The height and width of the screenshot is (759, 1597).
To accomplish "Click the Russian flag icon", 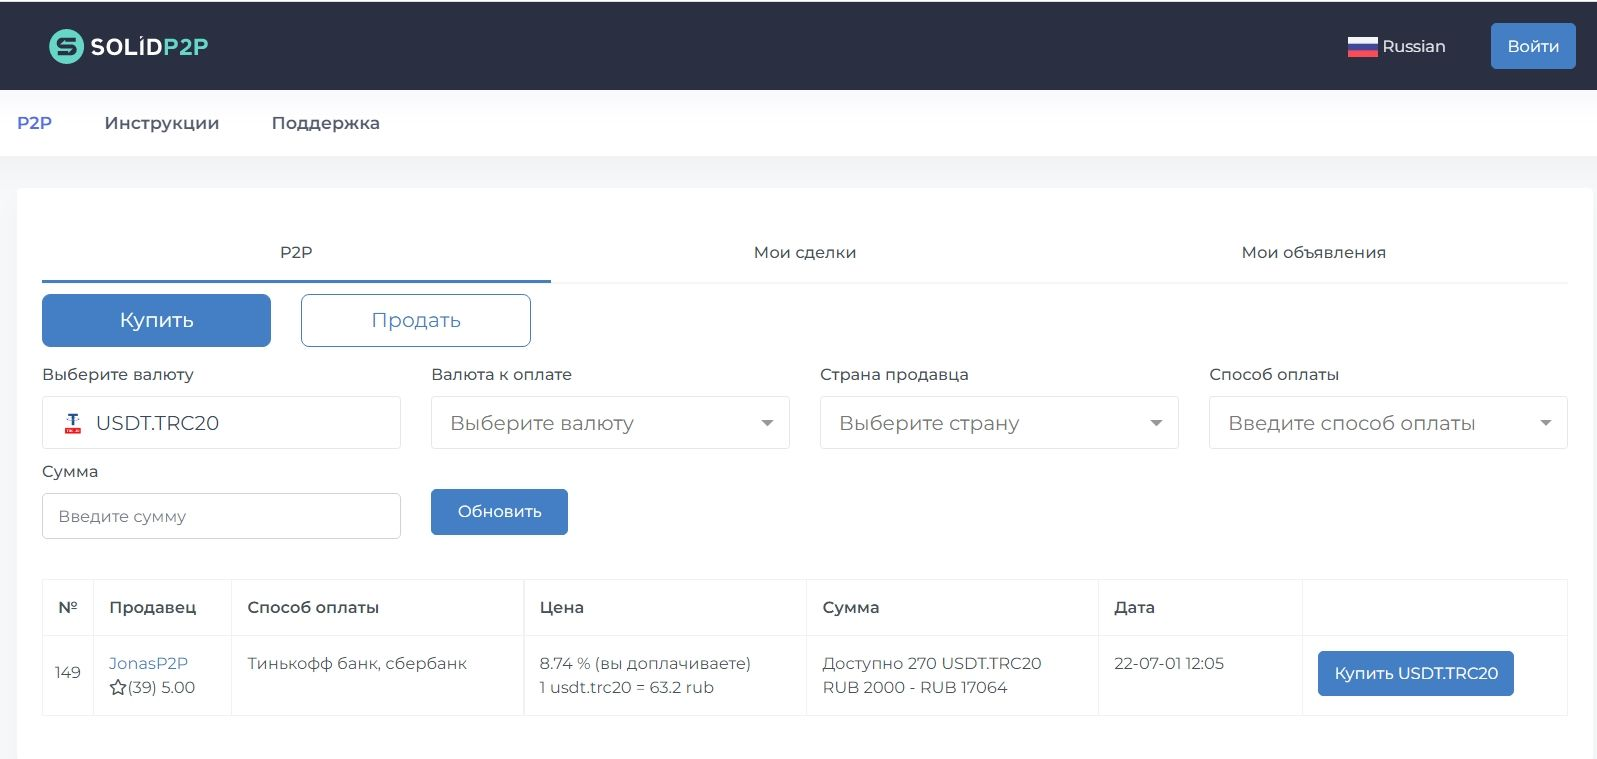I will (1362, 46).
